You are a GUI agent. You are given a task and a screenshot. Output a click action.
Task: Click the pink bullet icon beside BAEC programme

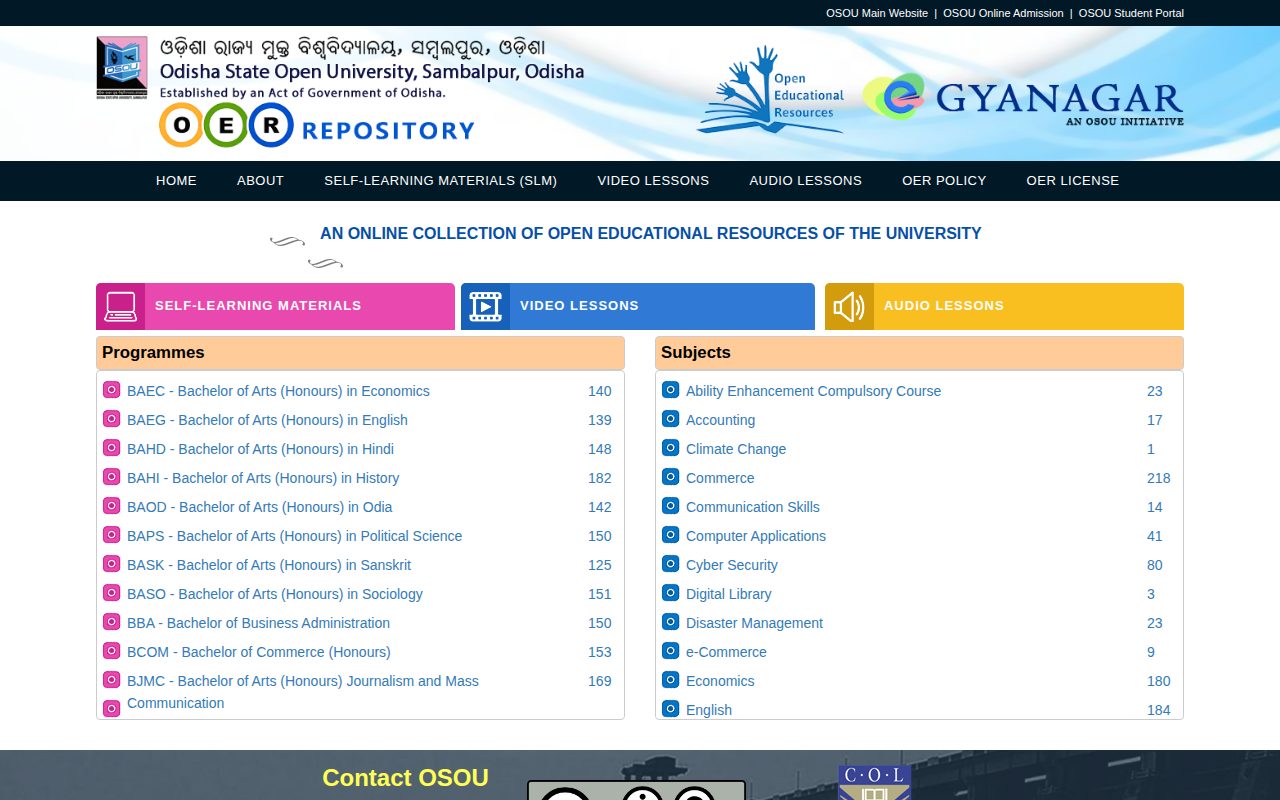click(112, 390)
